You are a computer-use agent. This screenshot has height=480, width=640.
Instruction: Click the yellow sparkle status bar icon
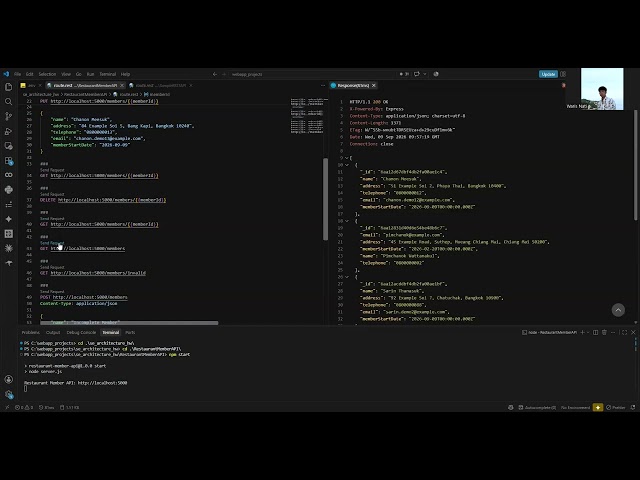tap(598, 407)
